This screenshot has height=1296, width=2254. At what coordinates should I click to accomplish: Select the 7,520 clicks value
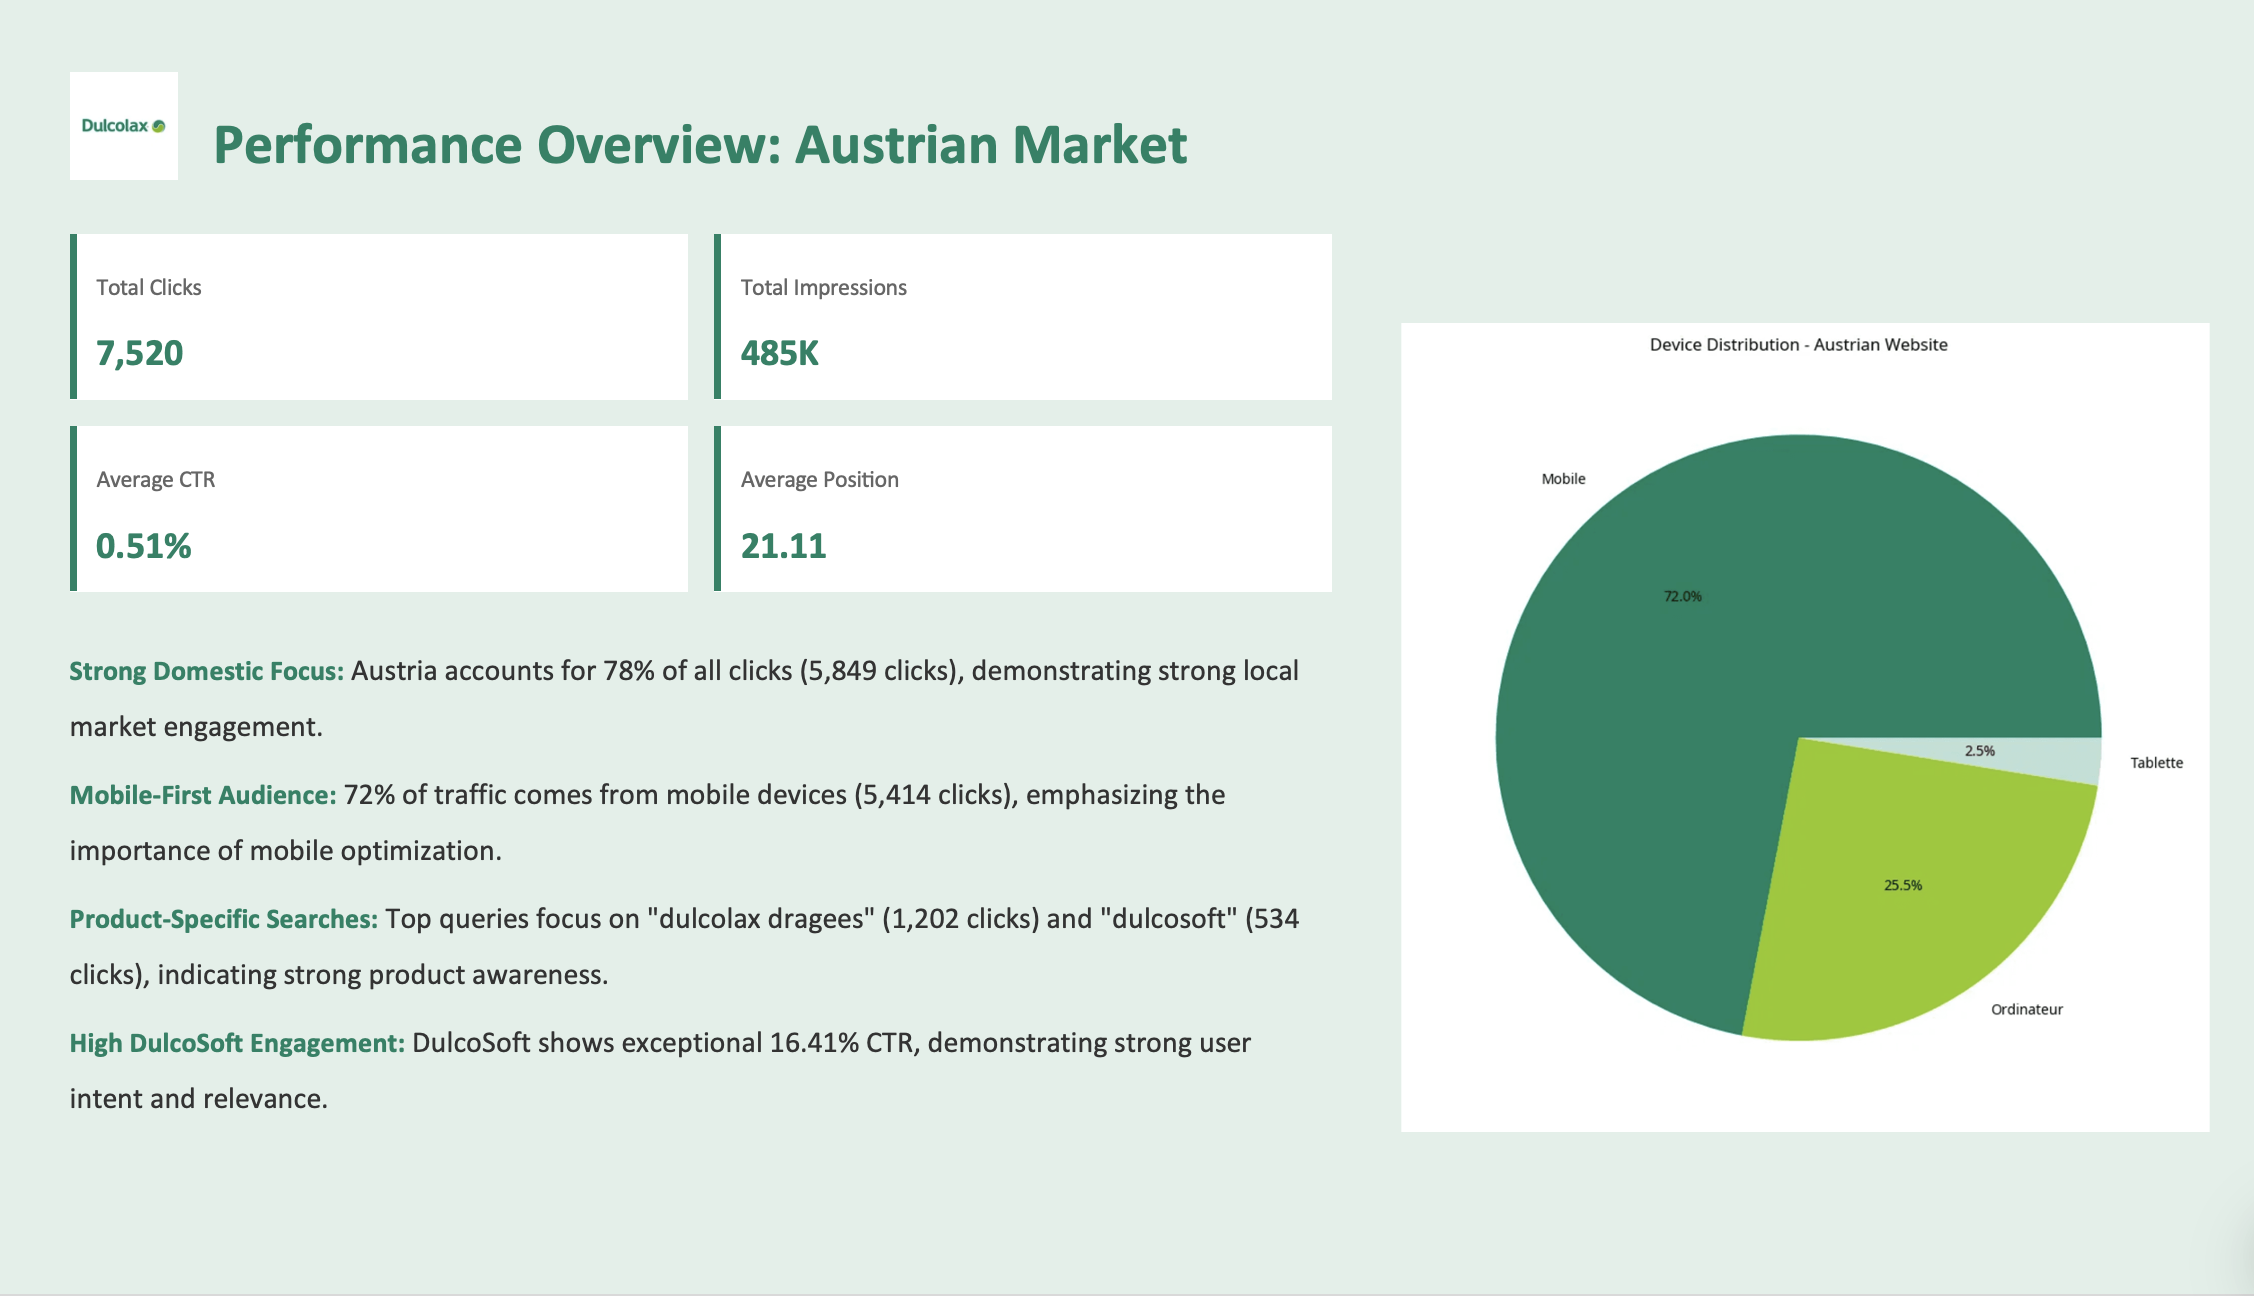139,354
